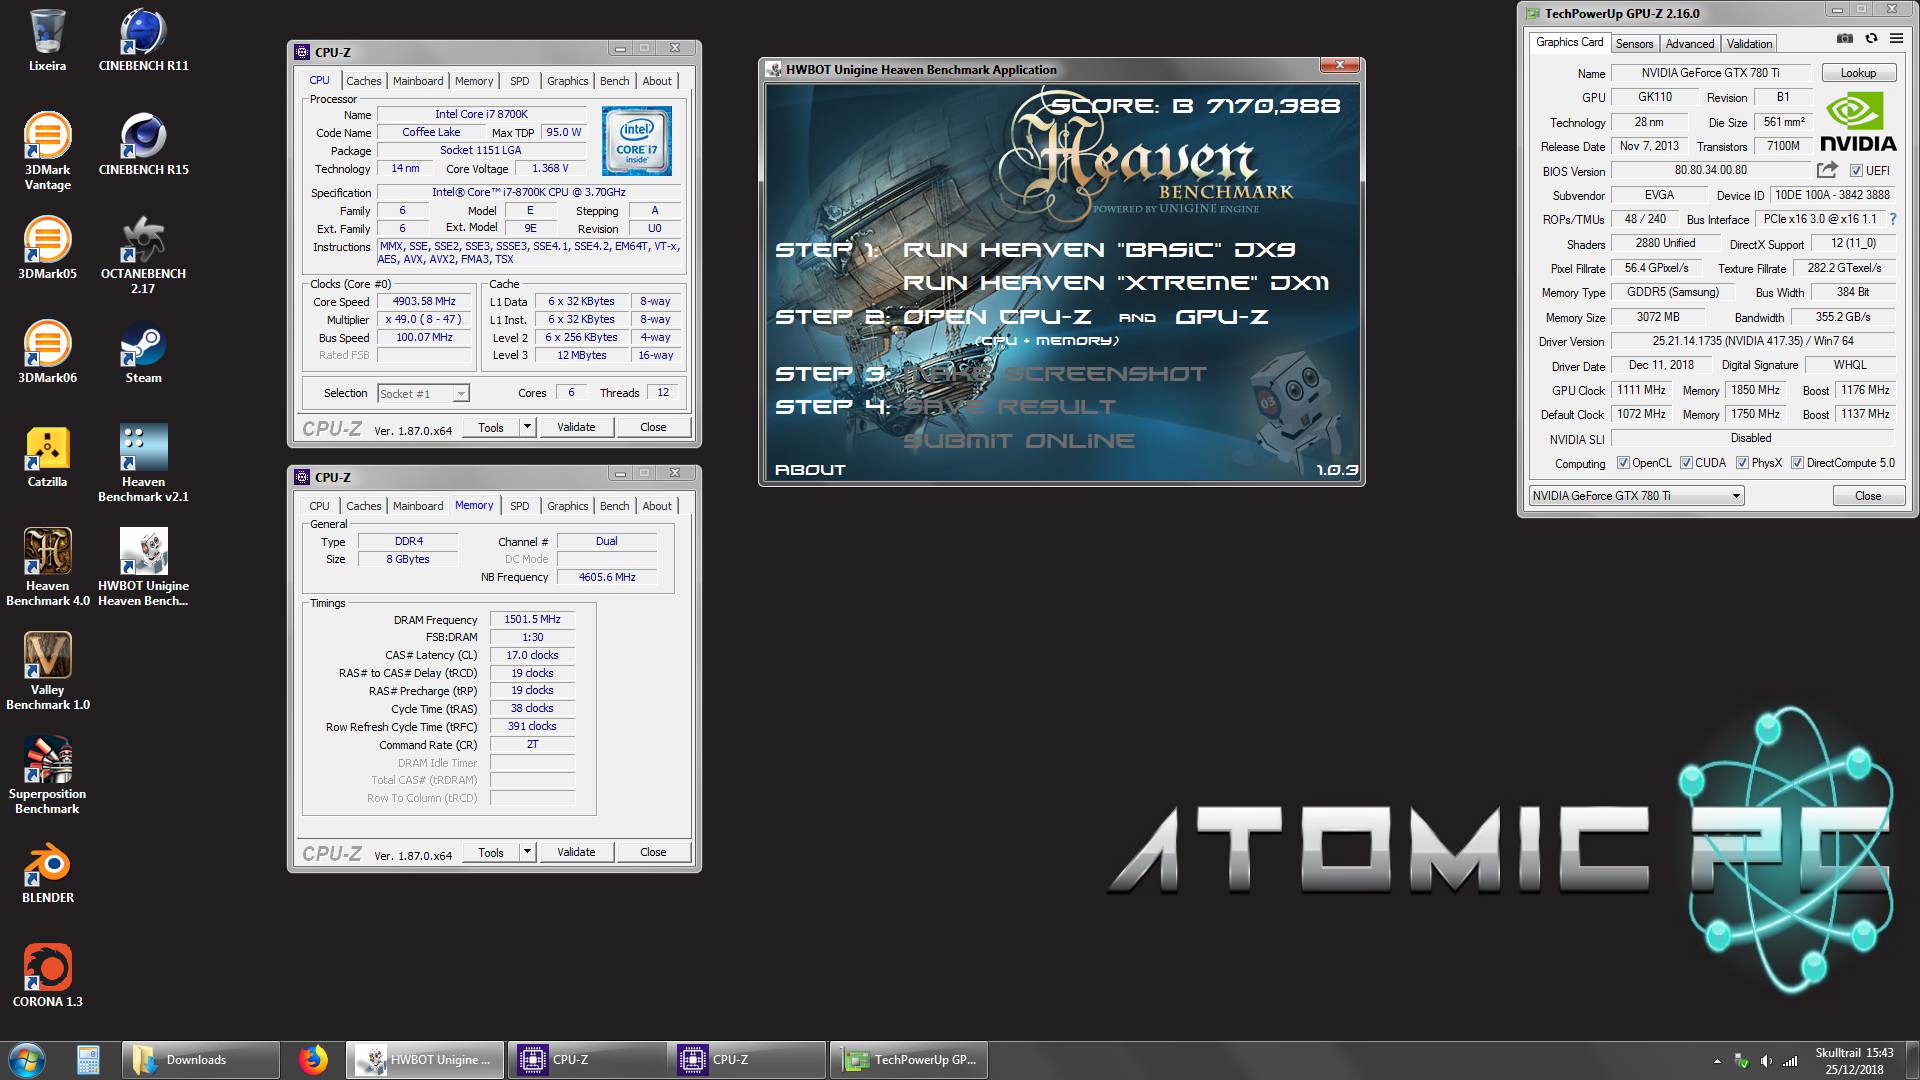Viewport: 1920px width, 1080px height.
Task: Click volume speaker icon in system tray
Action: pos(1765,1061)
